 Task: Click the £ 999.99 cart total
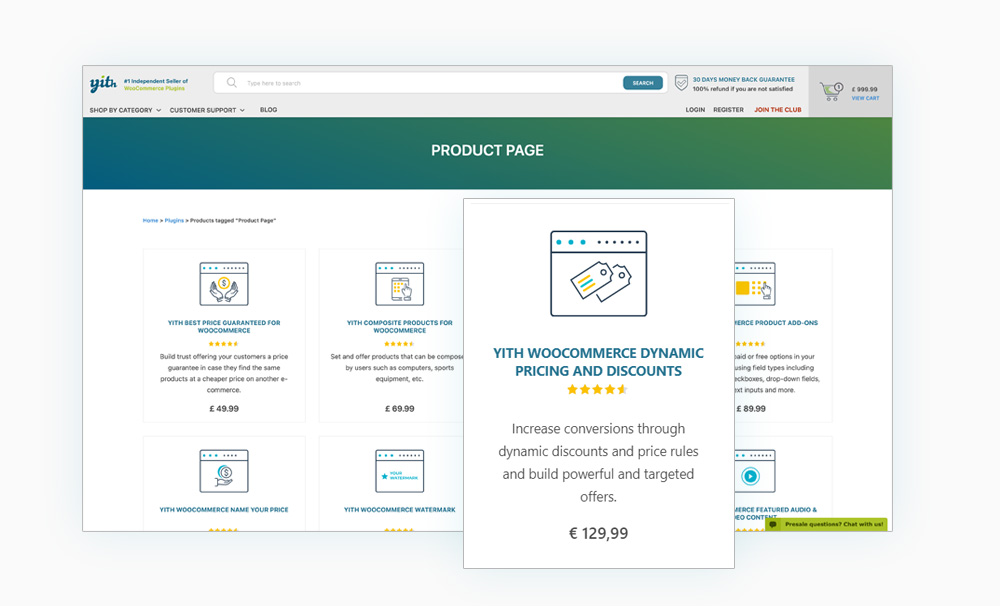(x=865, y=89)
